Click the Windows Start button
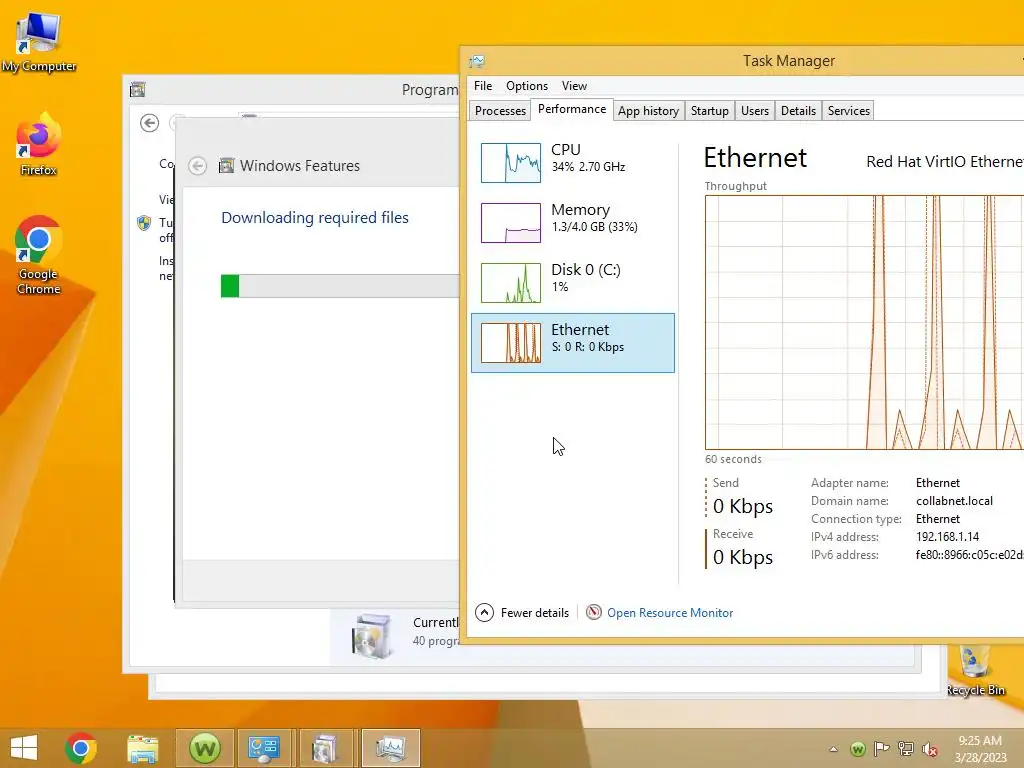Viewport: 1024px width, 768px height. tap(24, 748)
